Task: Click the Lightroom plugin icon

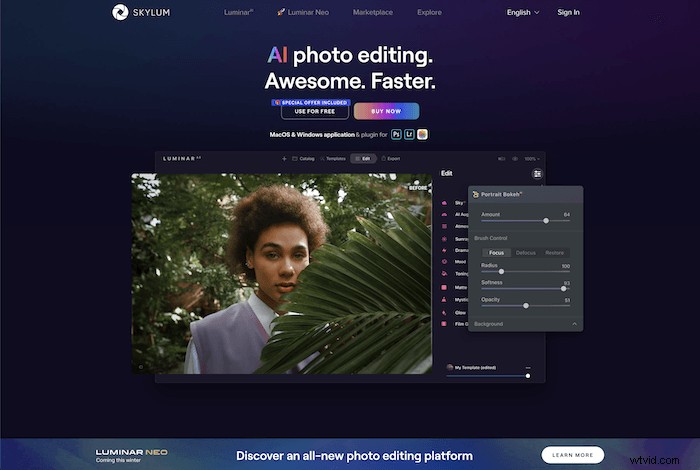Action: 409,134
